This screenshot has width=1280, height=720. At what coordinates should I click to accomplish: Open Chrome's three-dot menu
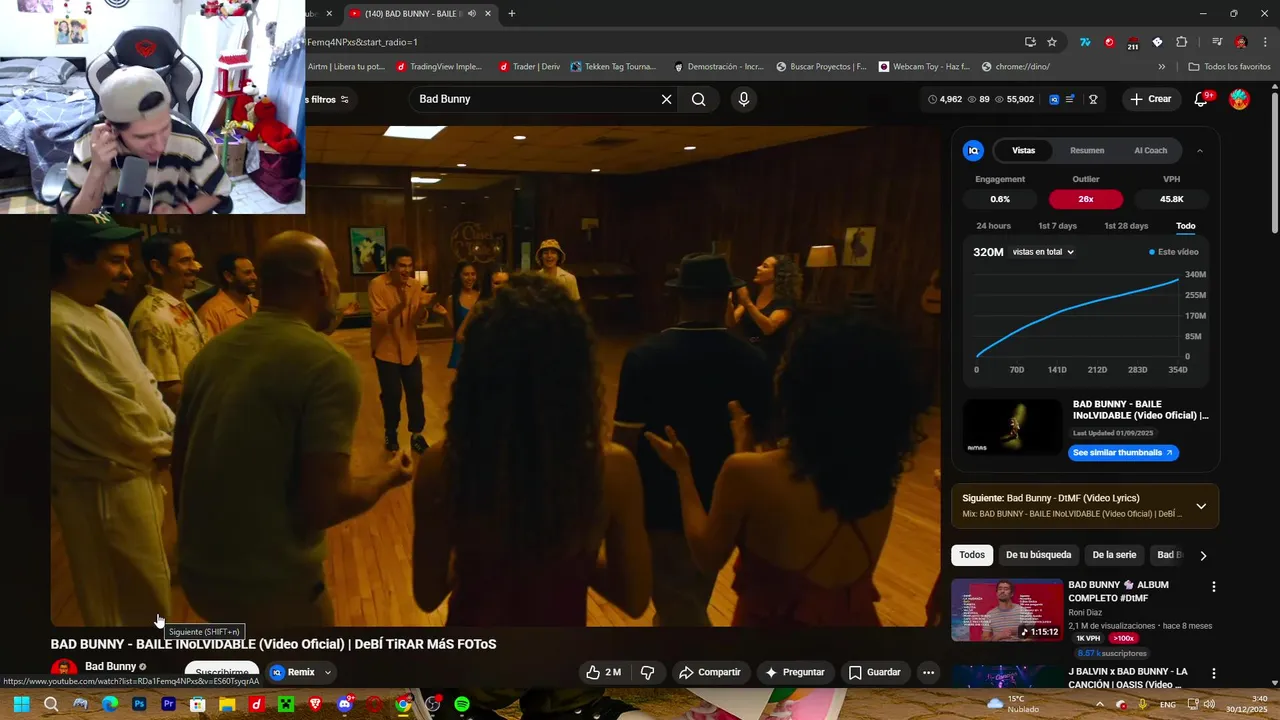[x=1264, y=42]
